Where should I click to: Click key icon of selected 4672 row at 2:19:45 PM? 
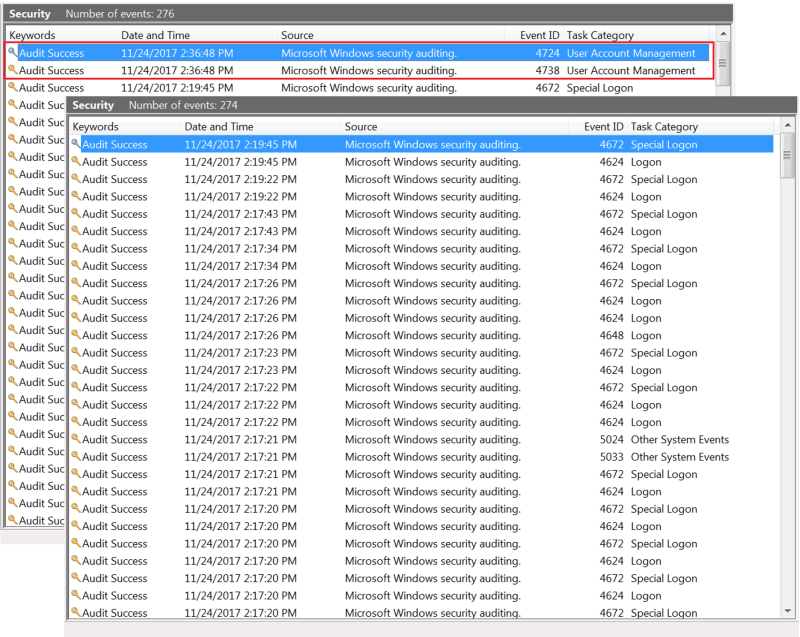(76, 144)
